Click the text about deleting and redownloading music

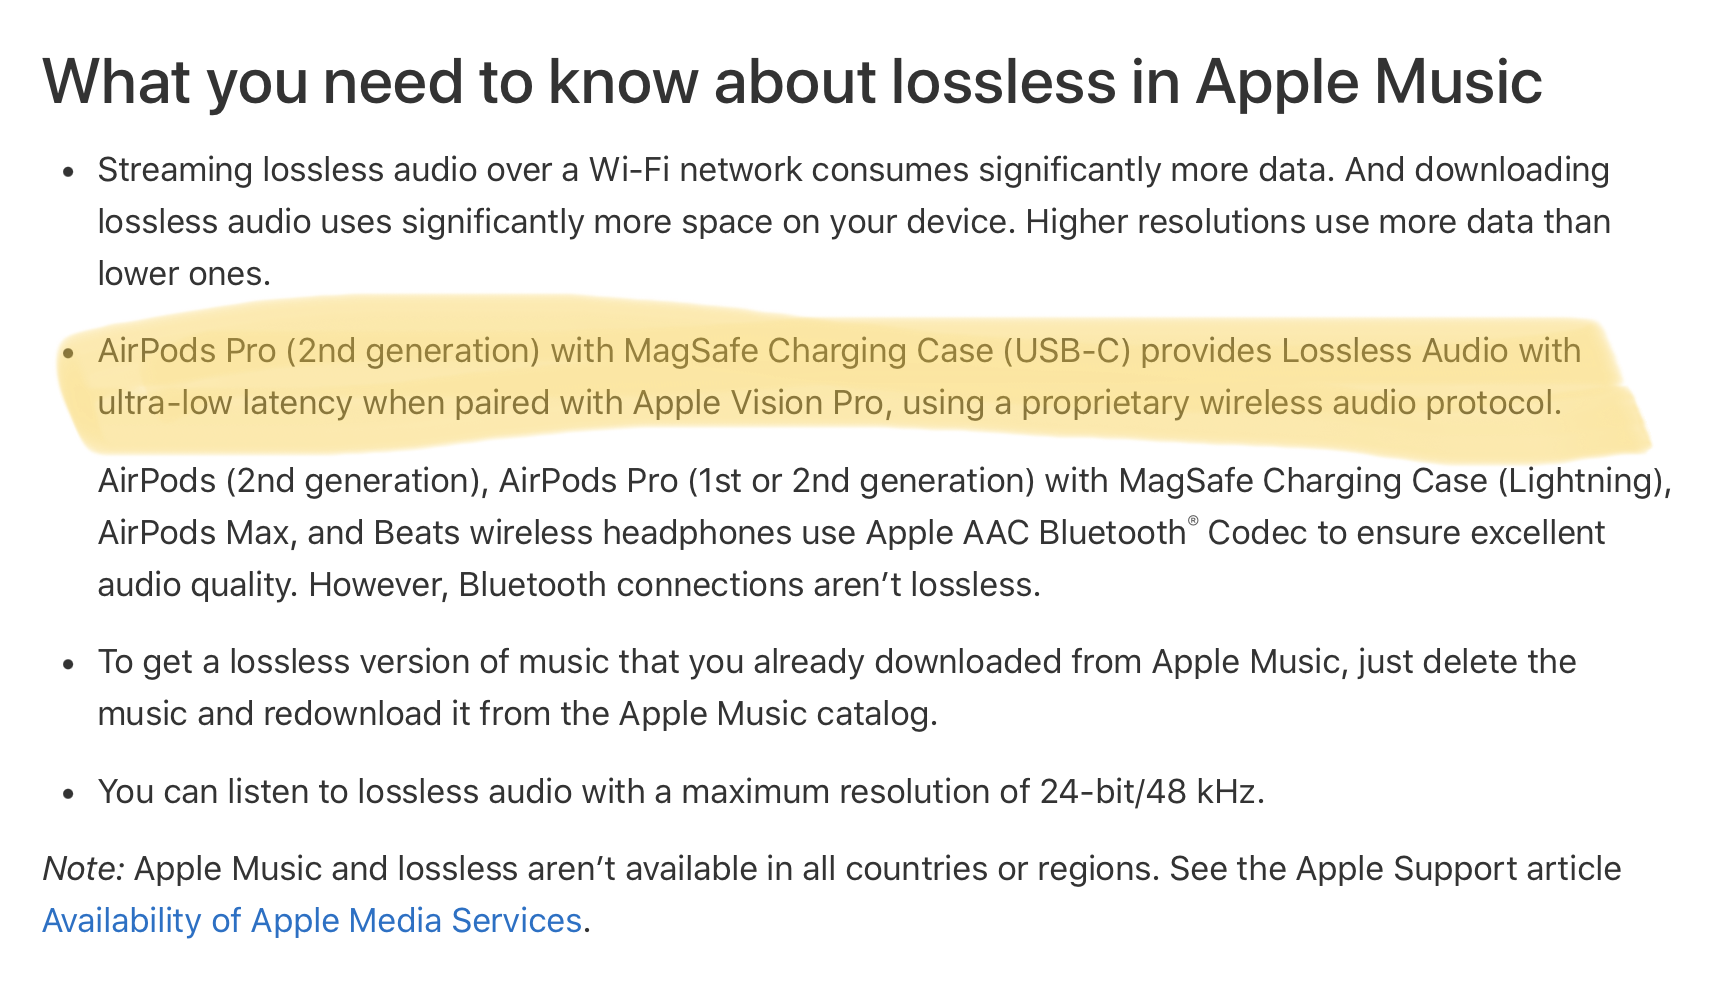[837, 687]
